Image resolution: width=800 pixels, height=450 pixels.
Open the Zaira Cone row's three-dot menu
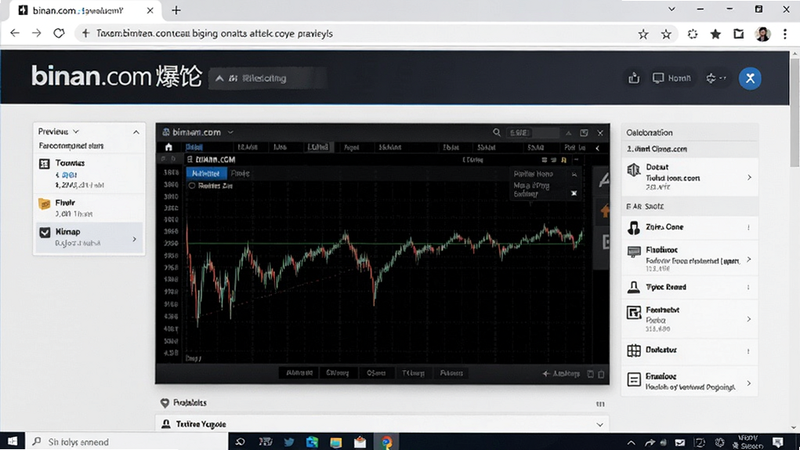click(748, 228)
